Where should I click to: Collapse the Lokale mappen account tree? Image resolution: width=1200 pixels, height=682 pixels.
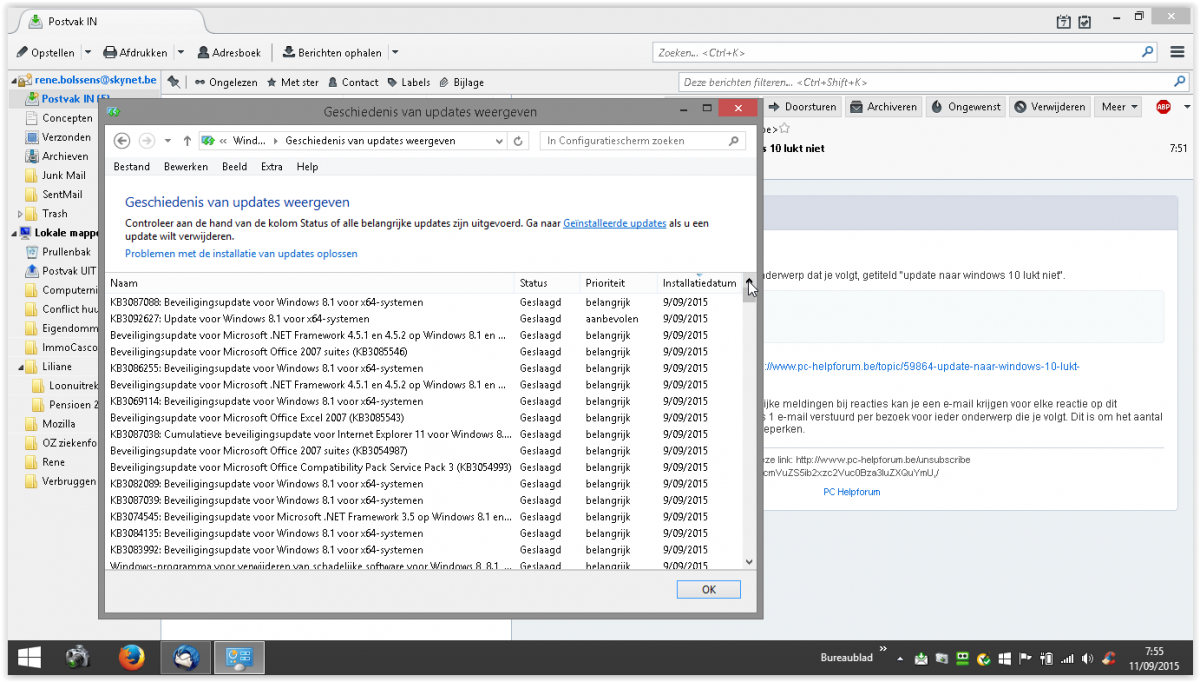(14, 233)
